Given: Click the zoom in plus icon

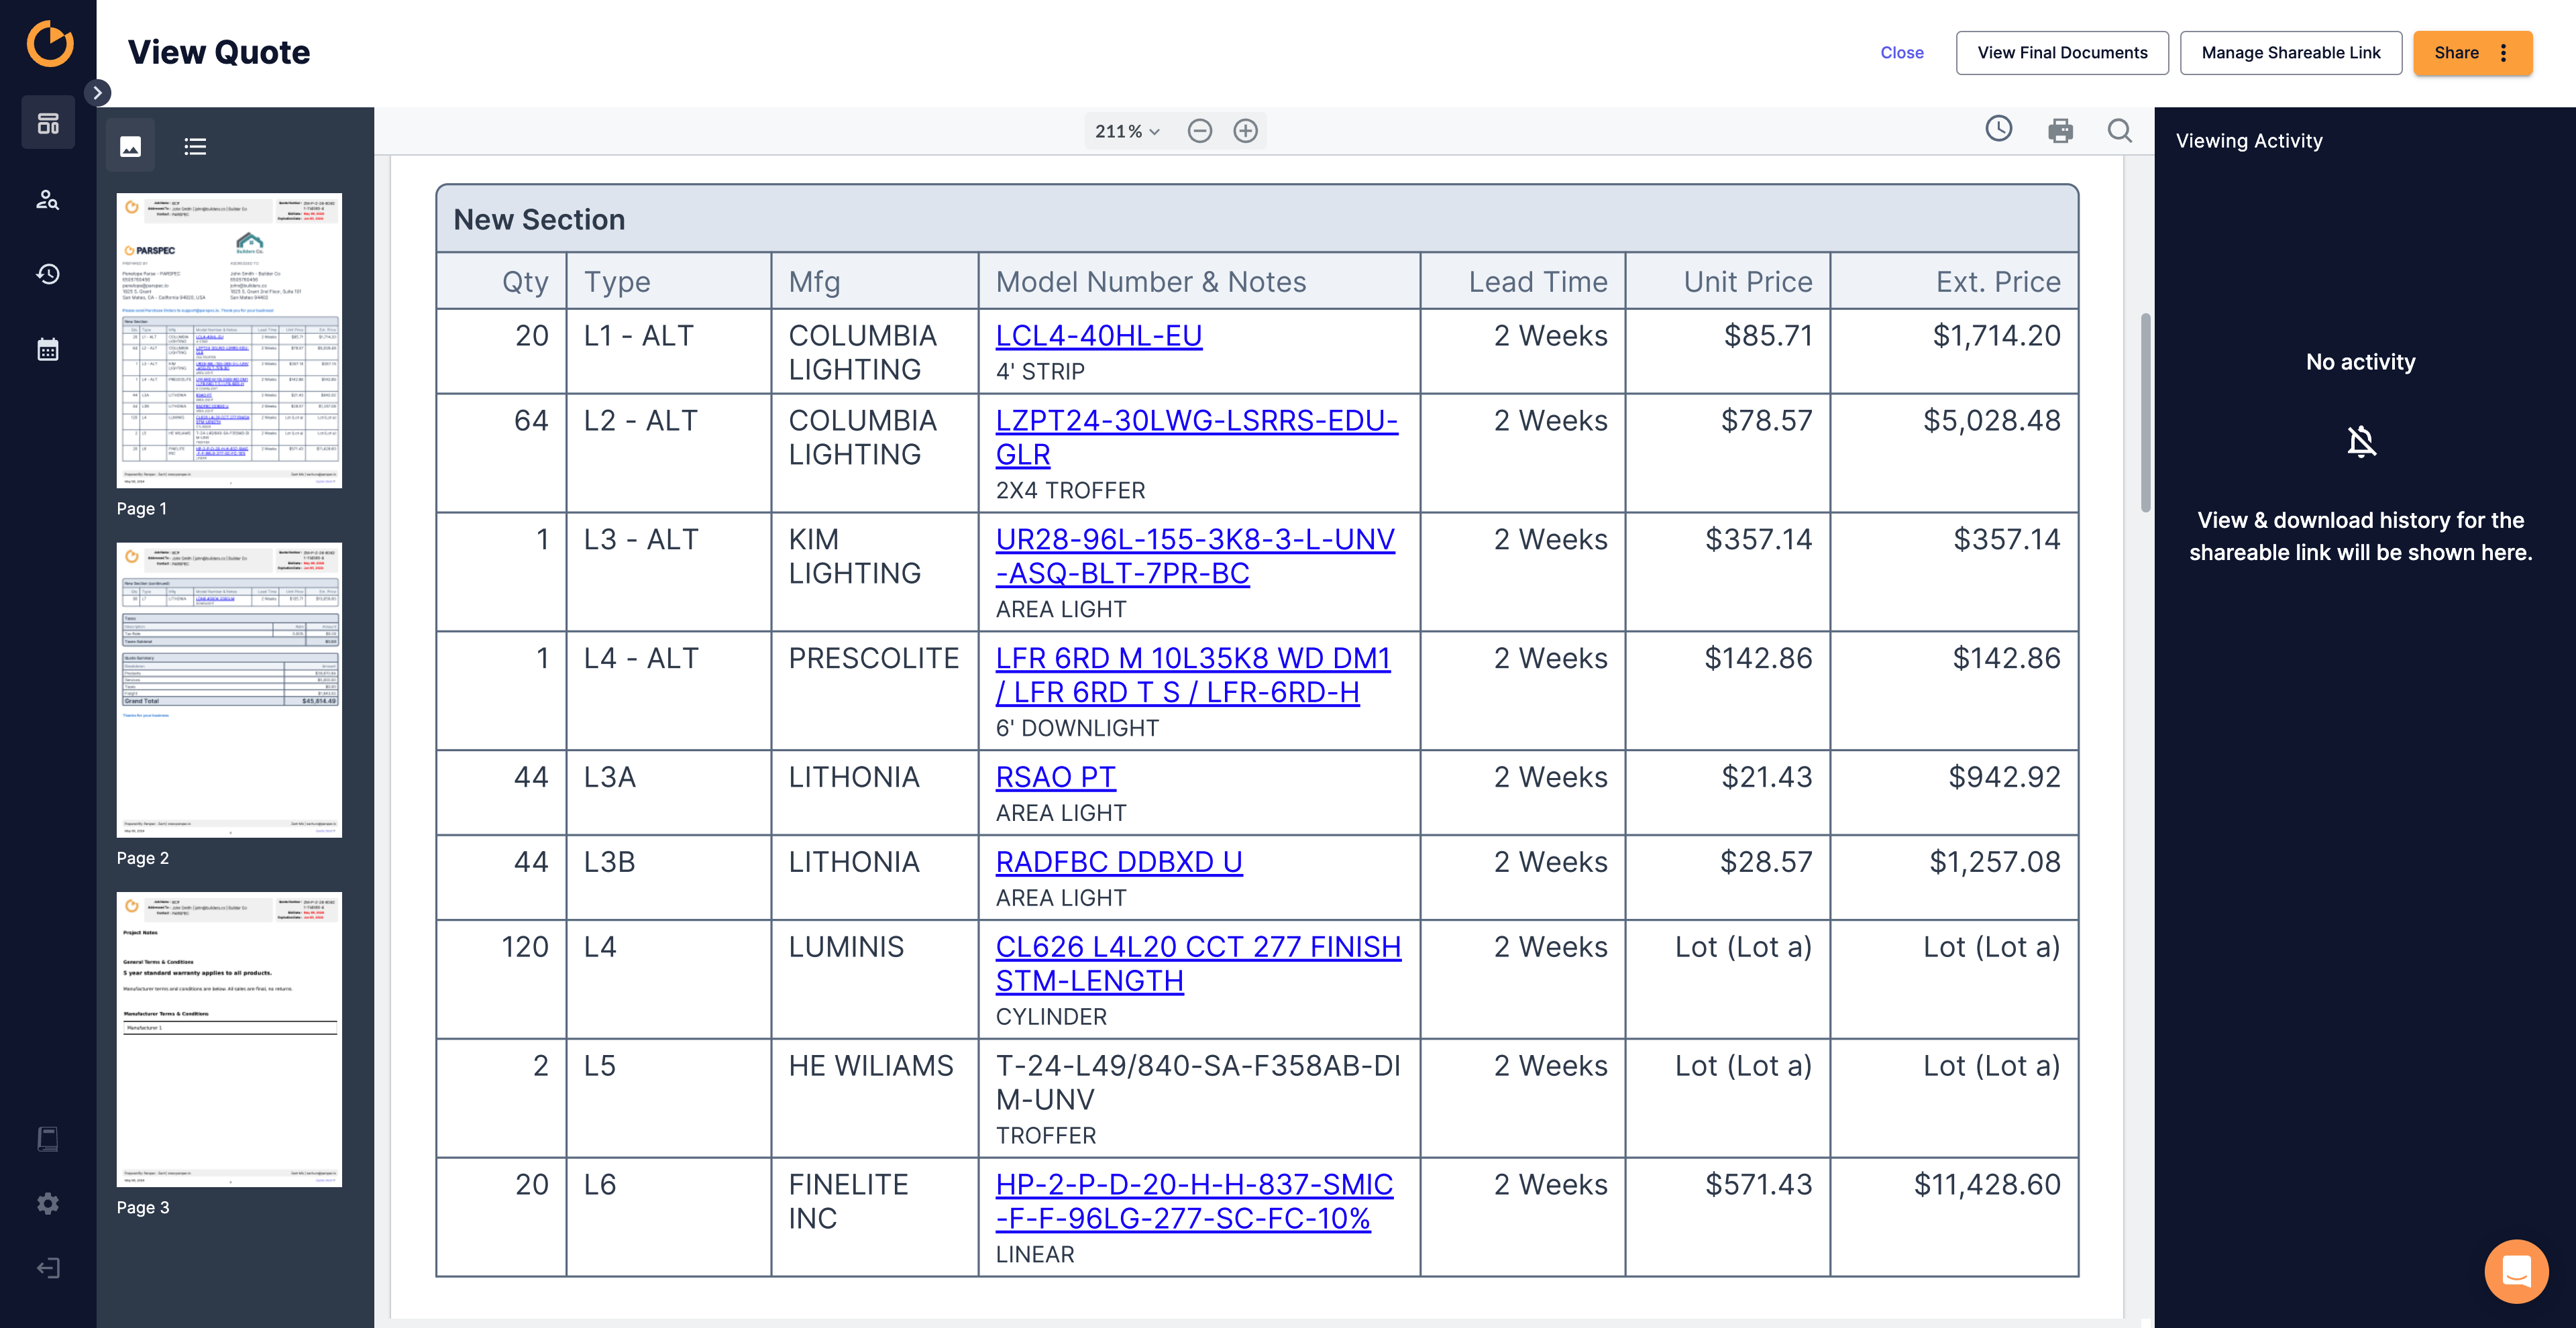Looking at the screenshot, I should 1245,131.
